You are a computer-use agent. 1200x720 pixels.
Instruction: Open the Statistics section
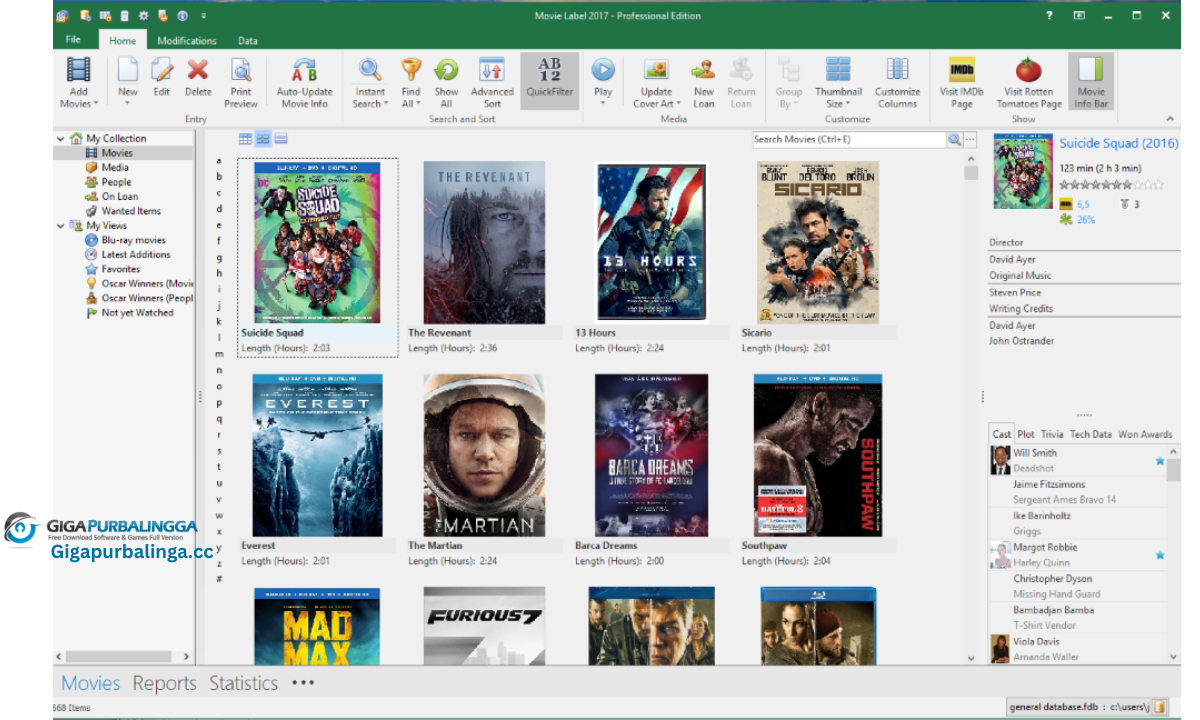coord(243,683)
